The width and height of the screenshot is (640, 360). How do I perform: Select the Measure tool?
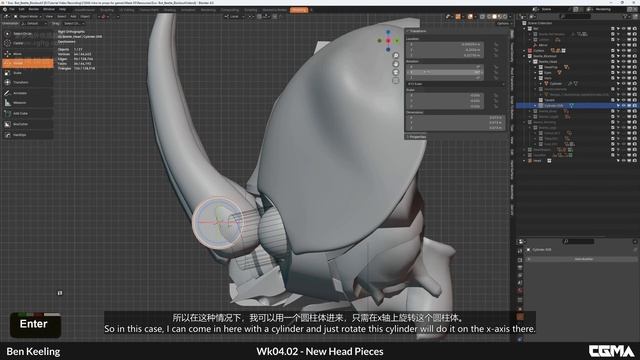click(x=28, y=103)
